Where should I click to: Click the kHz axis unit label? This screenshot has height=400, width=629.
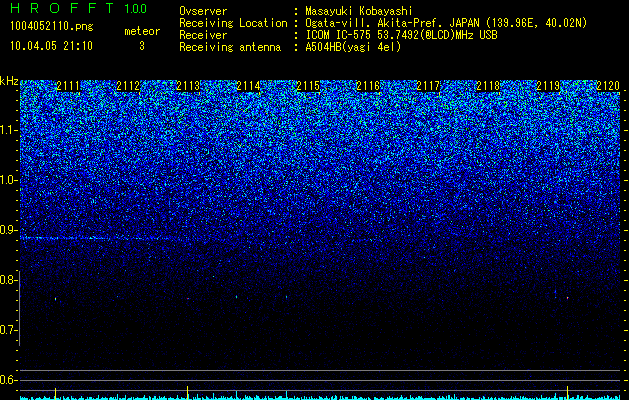click(9, 81)
